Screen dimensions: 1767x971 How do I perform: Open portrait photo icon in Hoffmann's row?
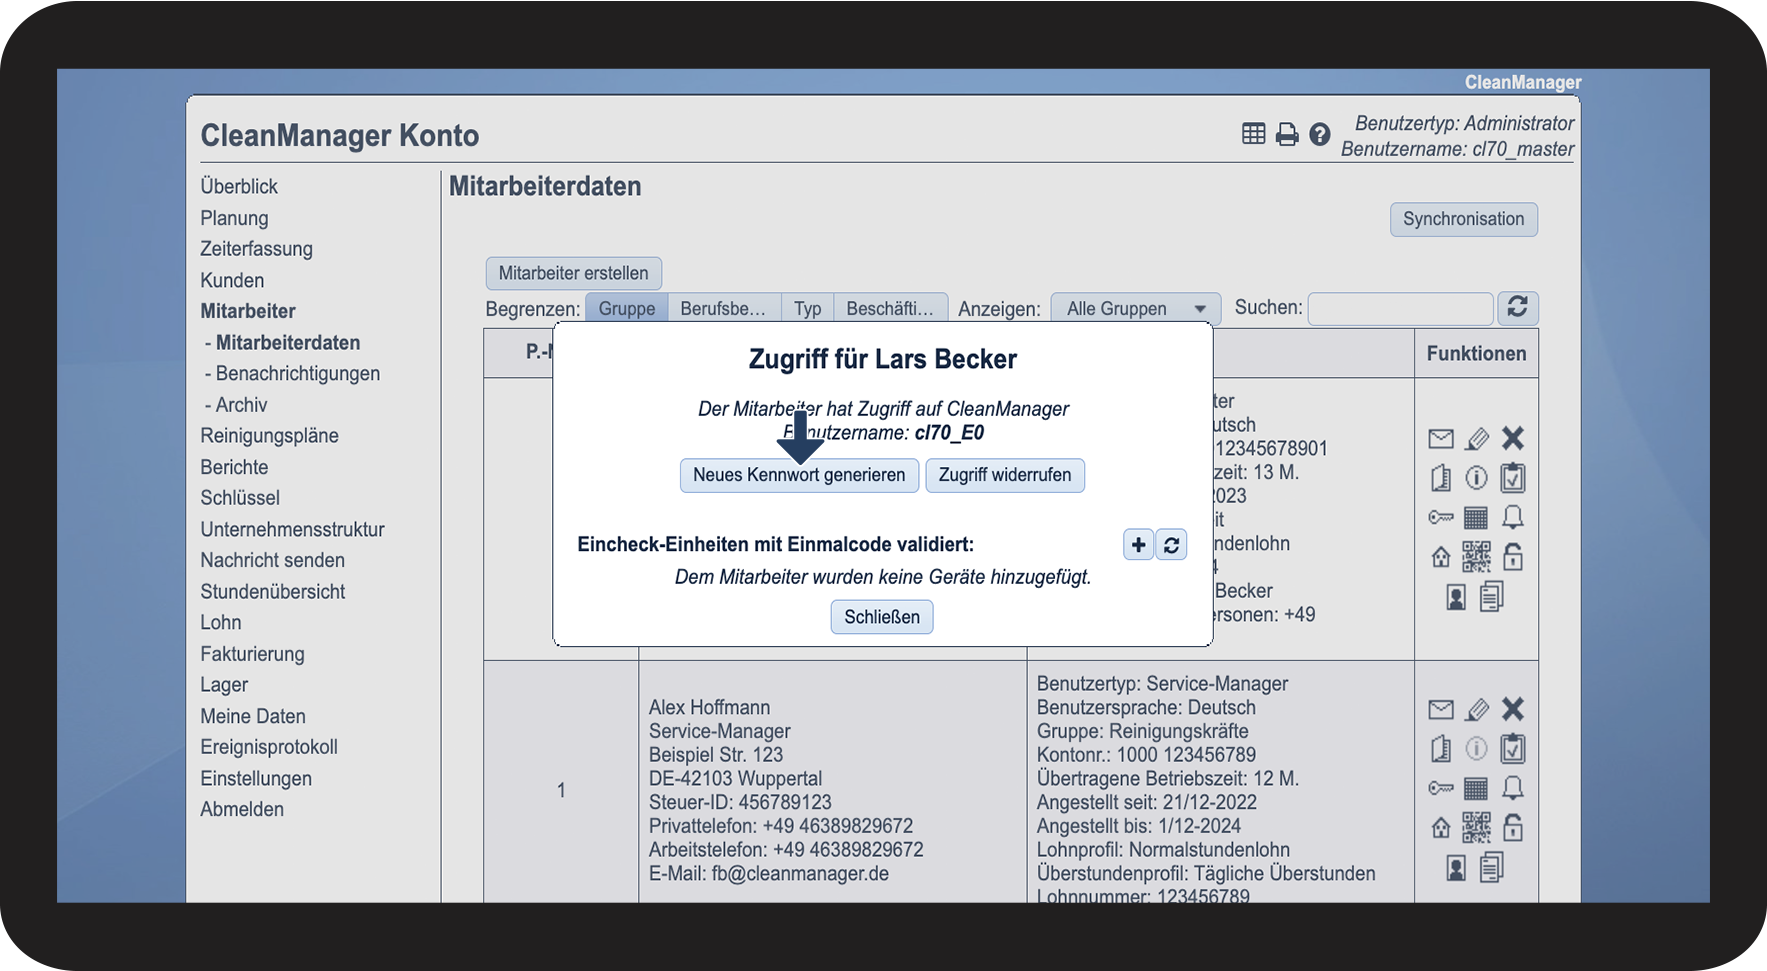coord(1456,868)
